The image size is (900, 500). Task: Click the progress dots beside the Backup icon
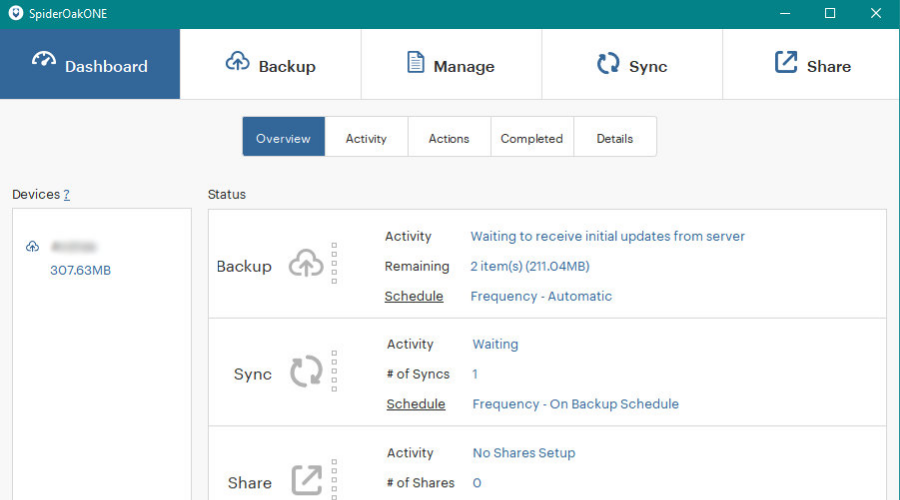pos(334,263)
